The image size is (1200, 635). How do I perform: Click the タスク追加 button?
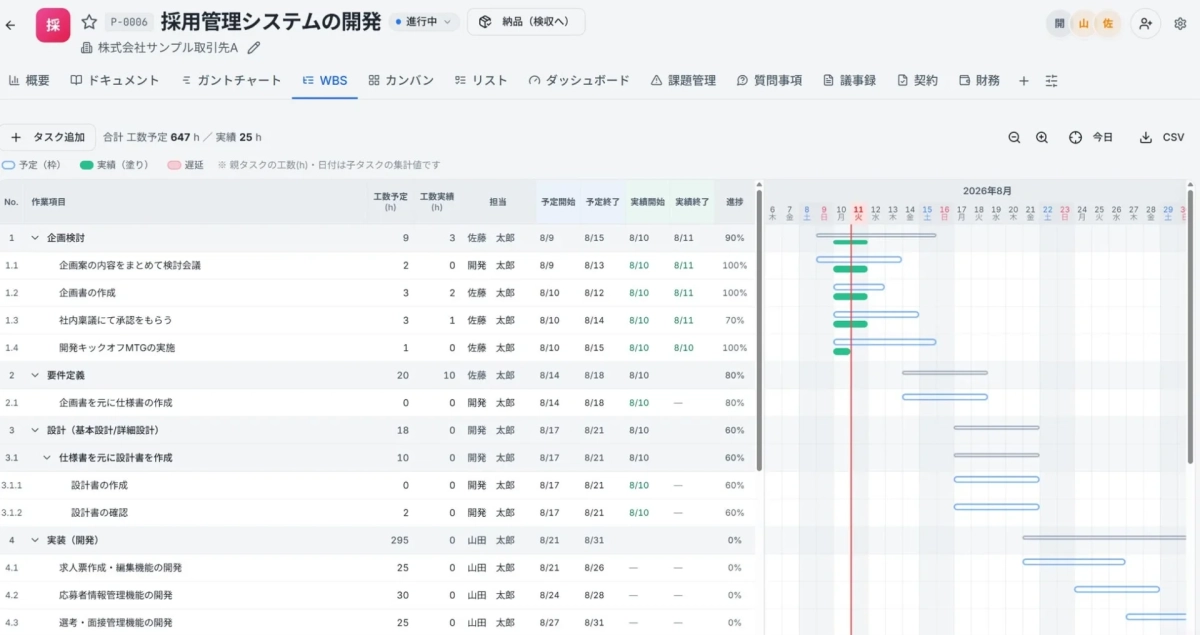[48, 137]
